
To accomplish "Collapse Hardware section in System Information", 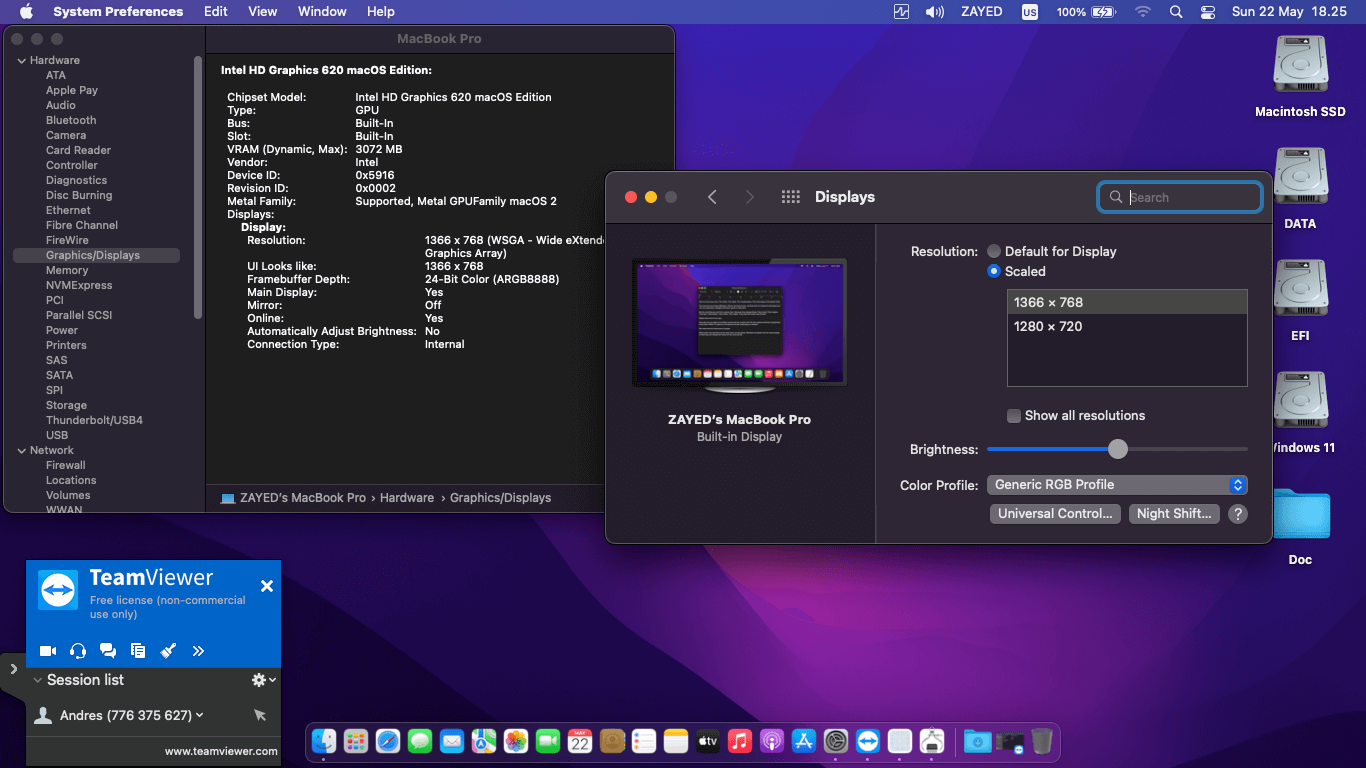I will click(x=22, y=60).
